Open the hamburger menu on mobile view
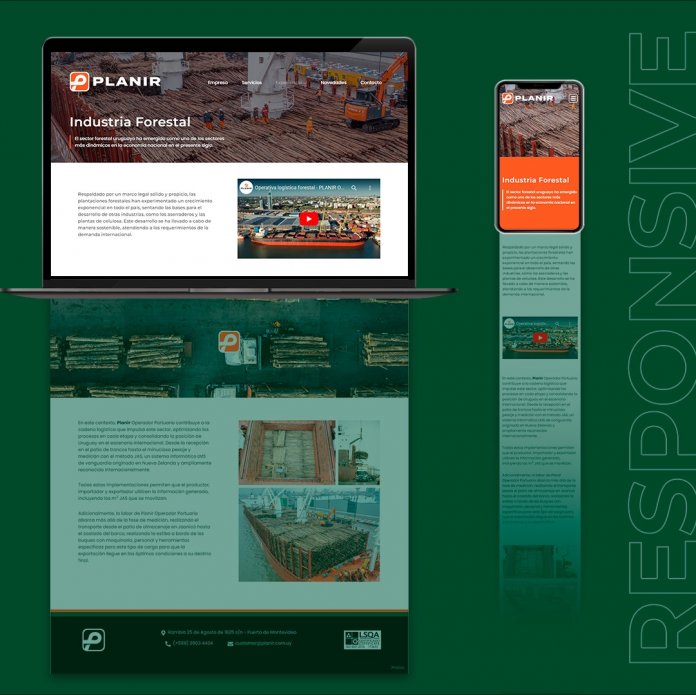Image resolution: width=696 pixels, height=695 pixels. [x=573, y=98]
